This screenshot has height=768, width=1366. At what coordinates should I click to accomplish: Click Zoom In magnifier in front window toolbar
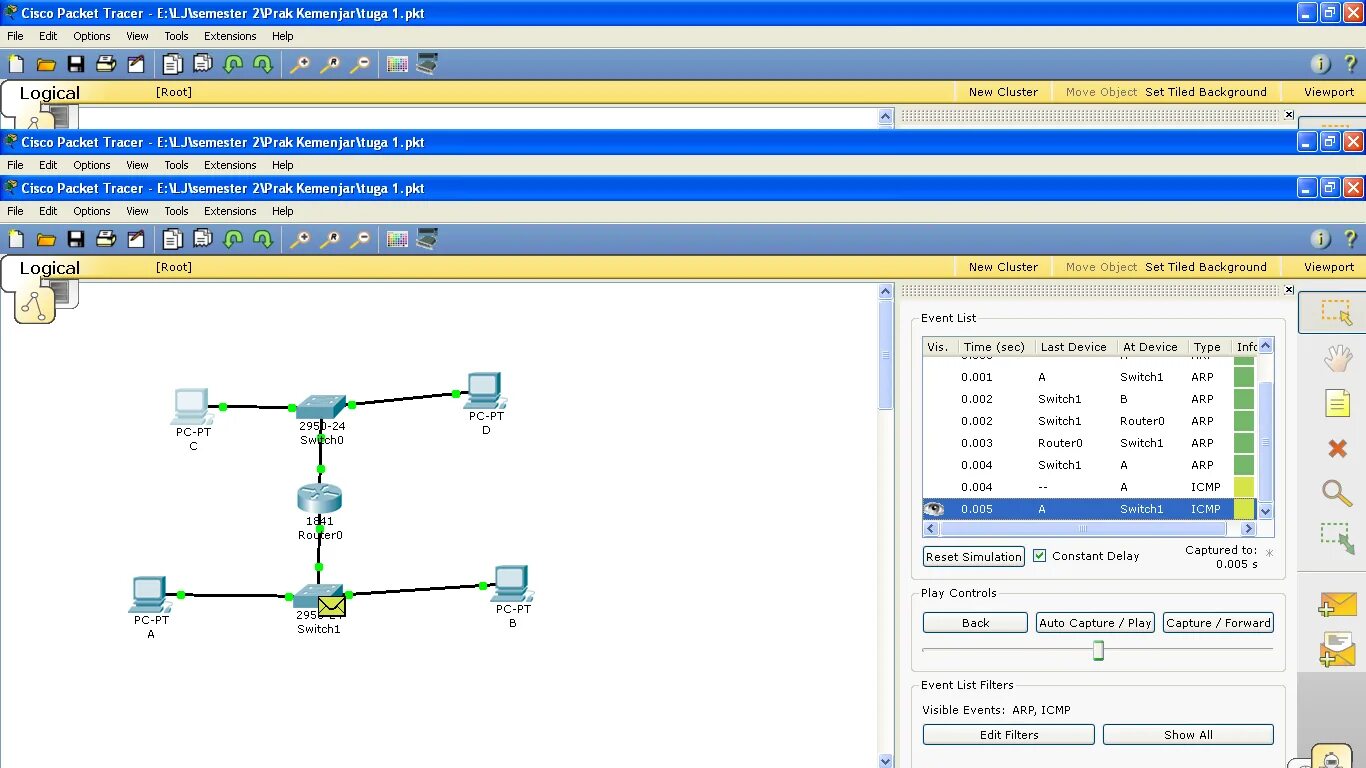[x=300, y=239]
